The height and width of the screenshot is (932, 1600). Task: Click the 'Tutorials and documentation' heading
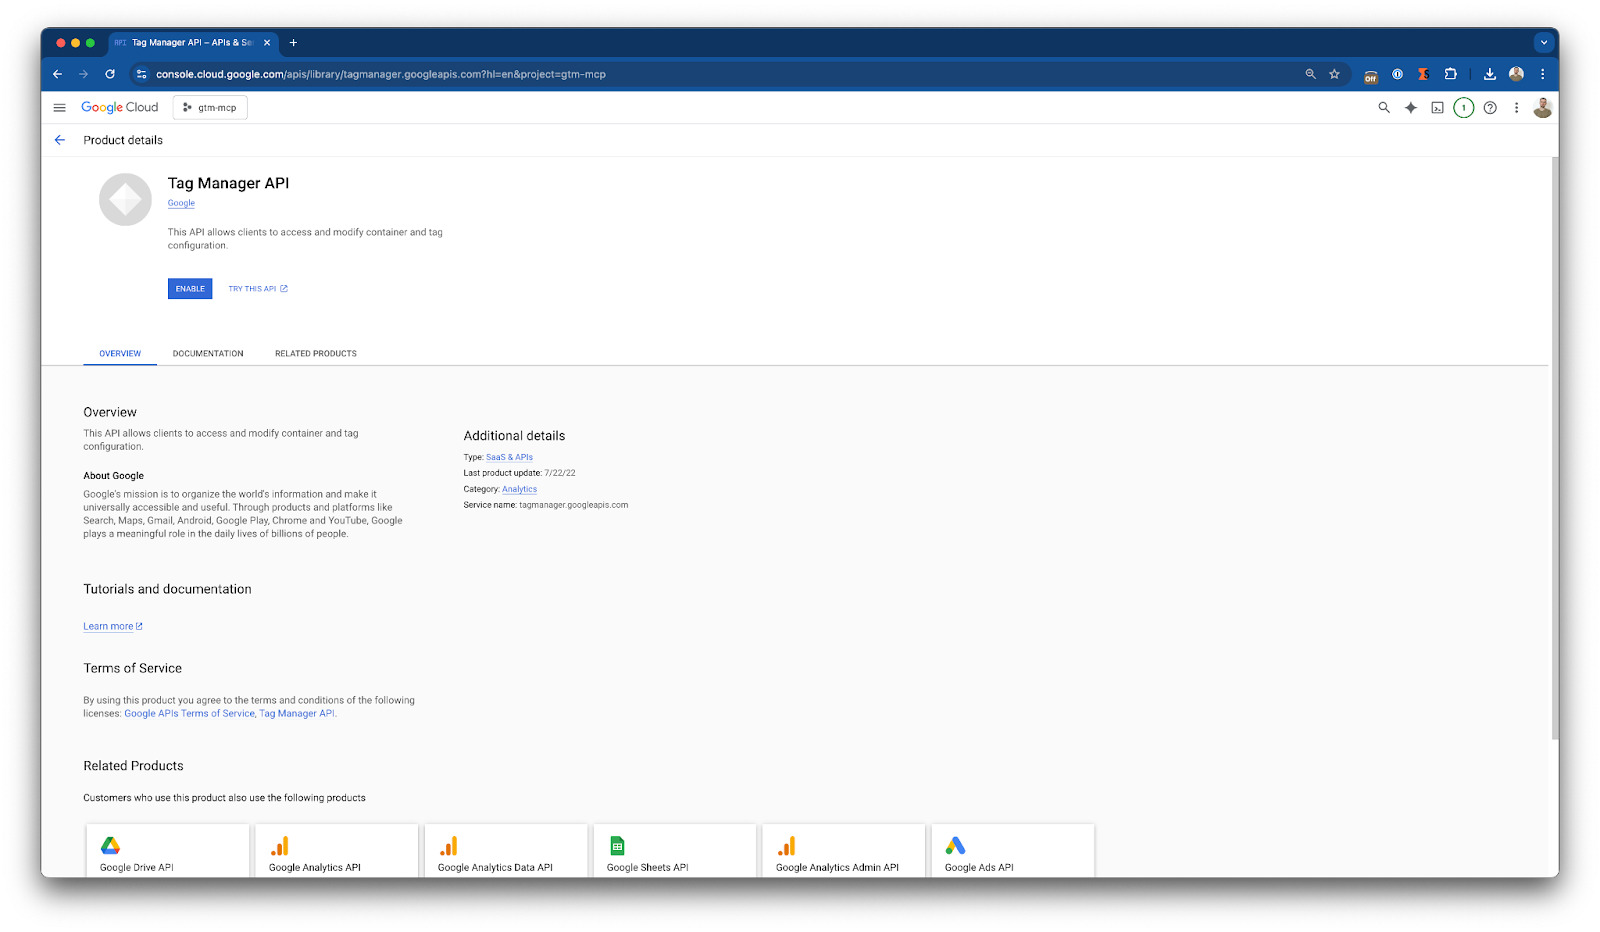(167, 590)
